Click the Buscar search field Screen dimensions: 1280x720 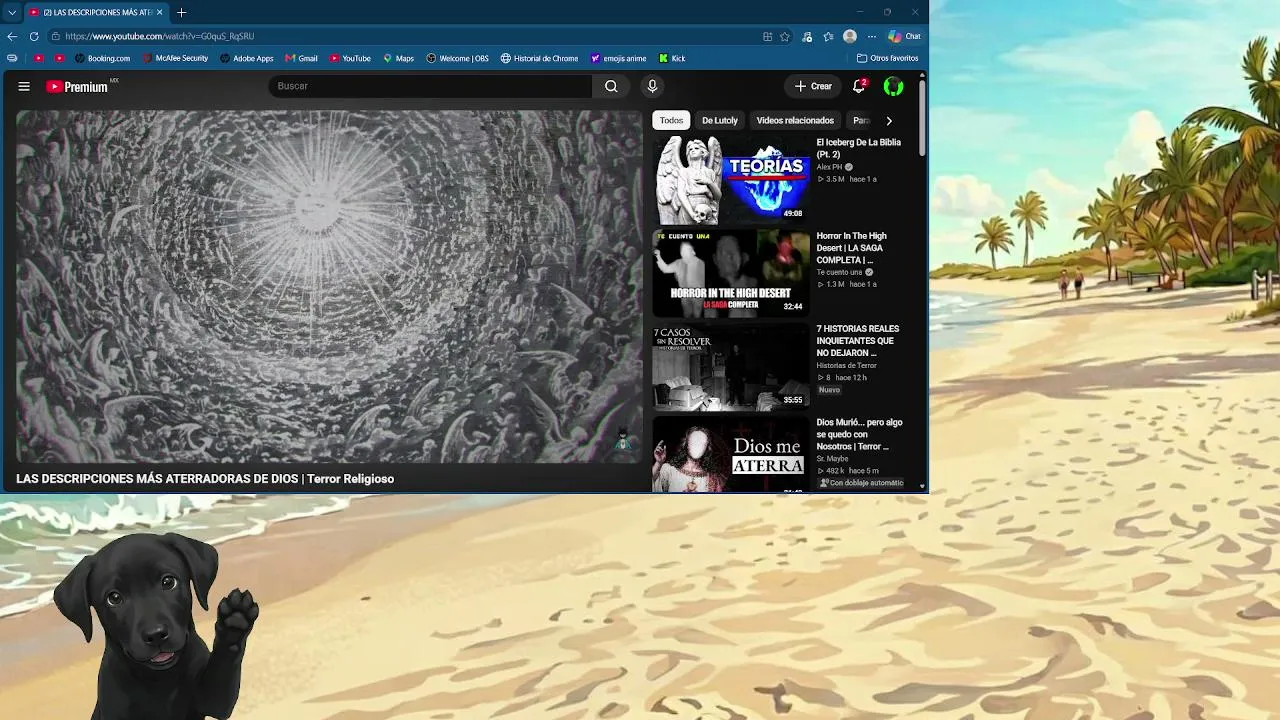click(x=431, y=86)
